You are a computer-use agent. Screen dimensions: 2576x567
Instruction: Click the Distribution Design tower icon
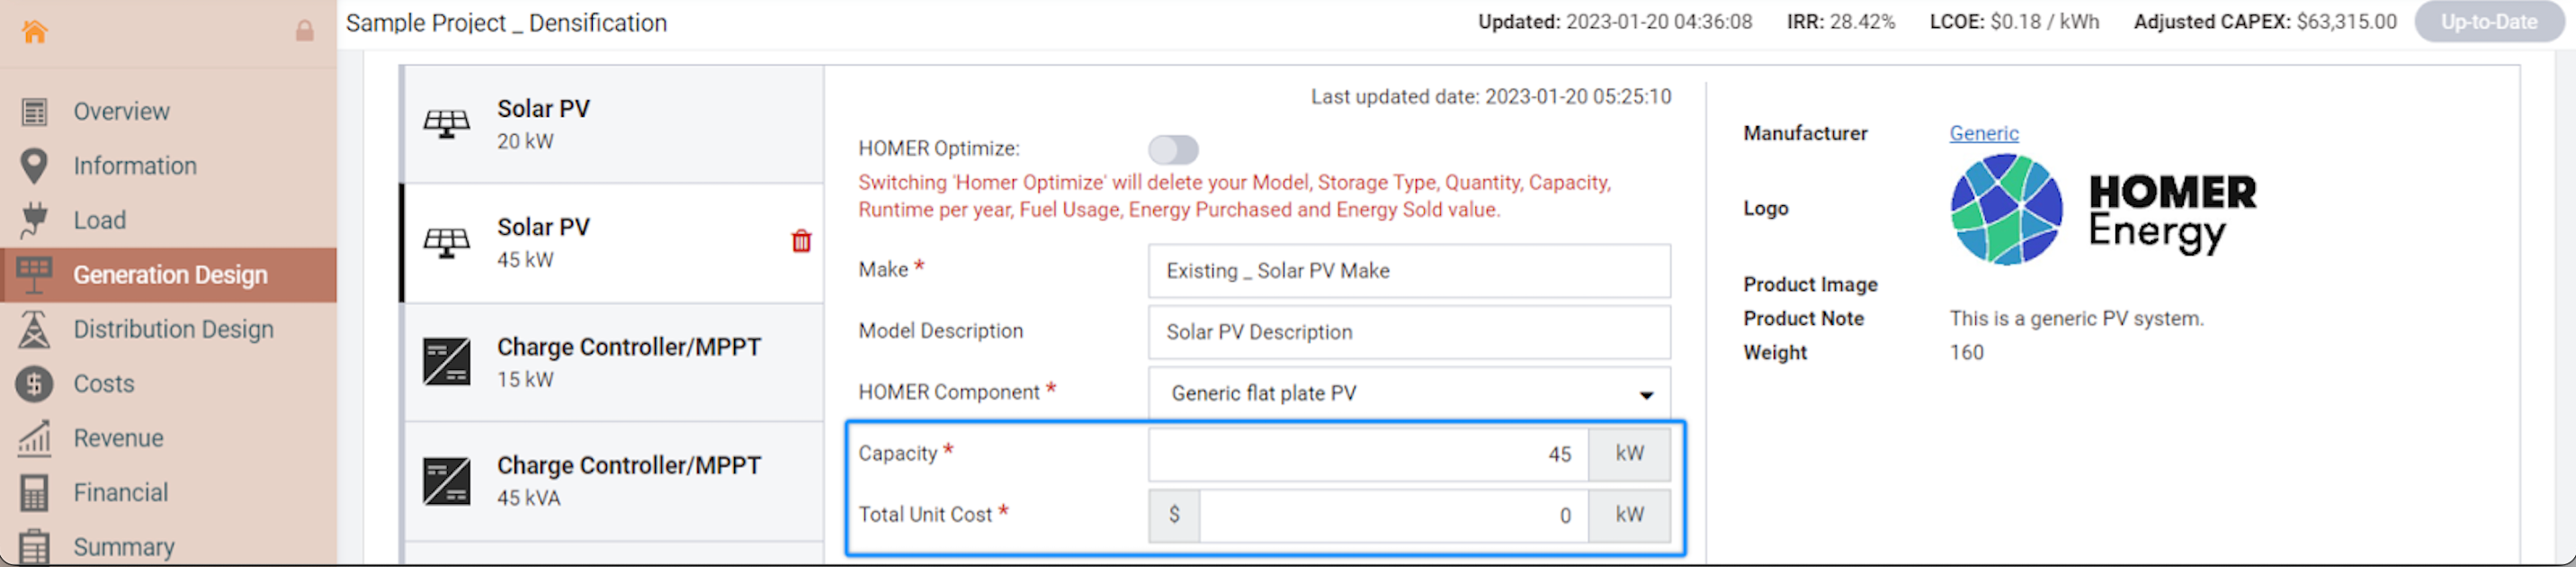tap(34, 329)
